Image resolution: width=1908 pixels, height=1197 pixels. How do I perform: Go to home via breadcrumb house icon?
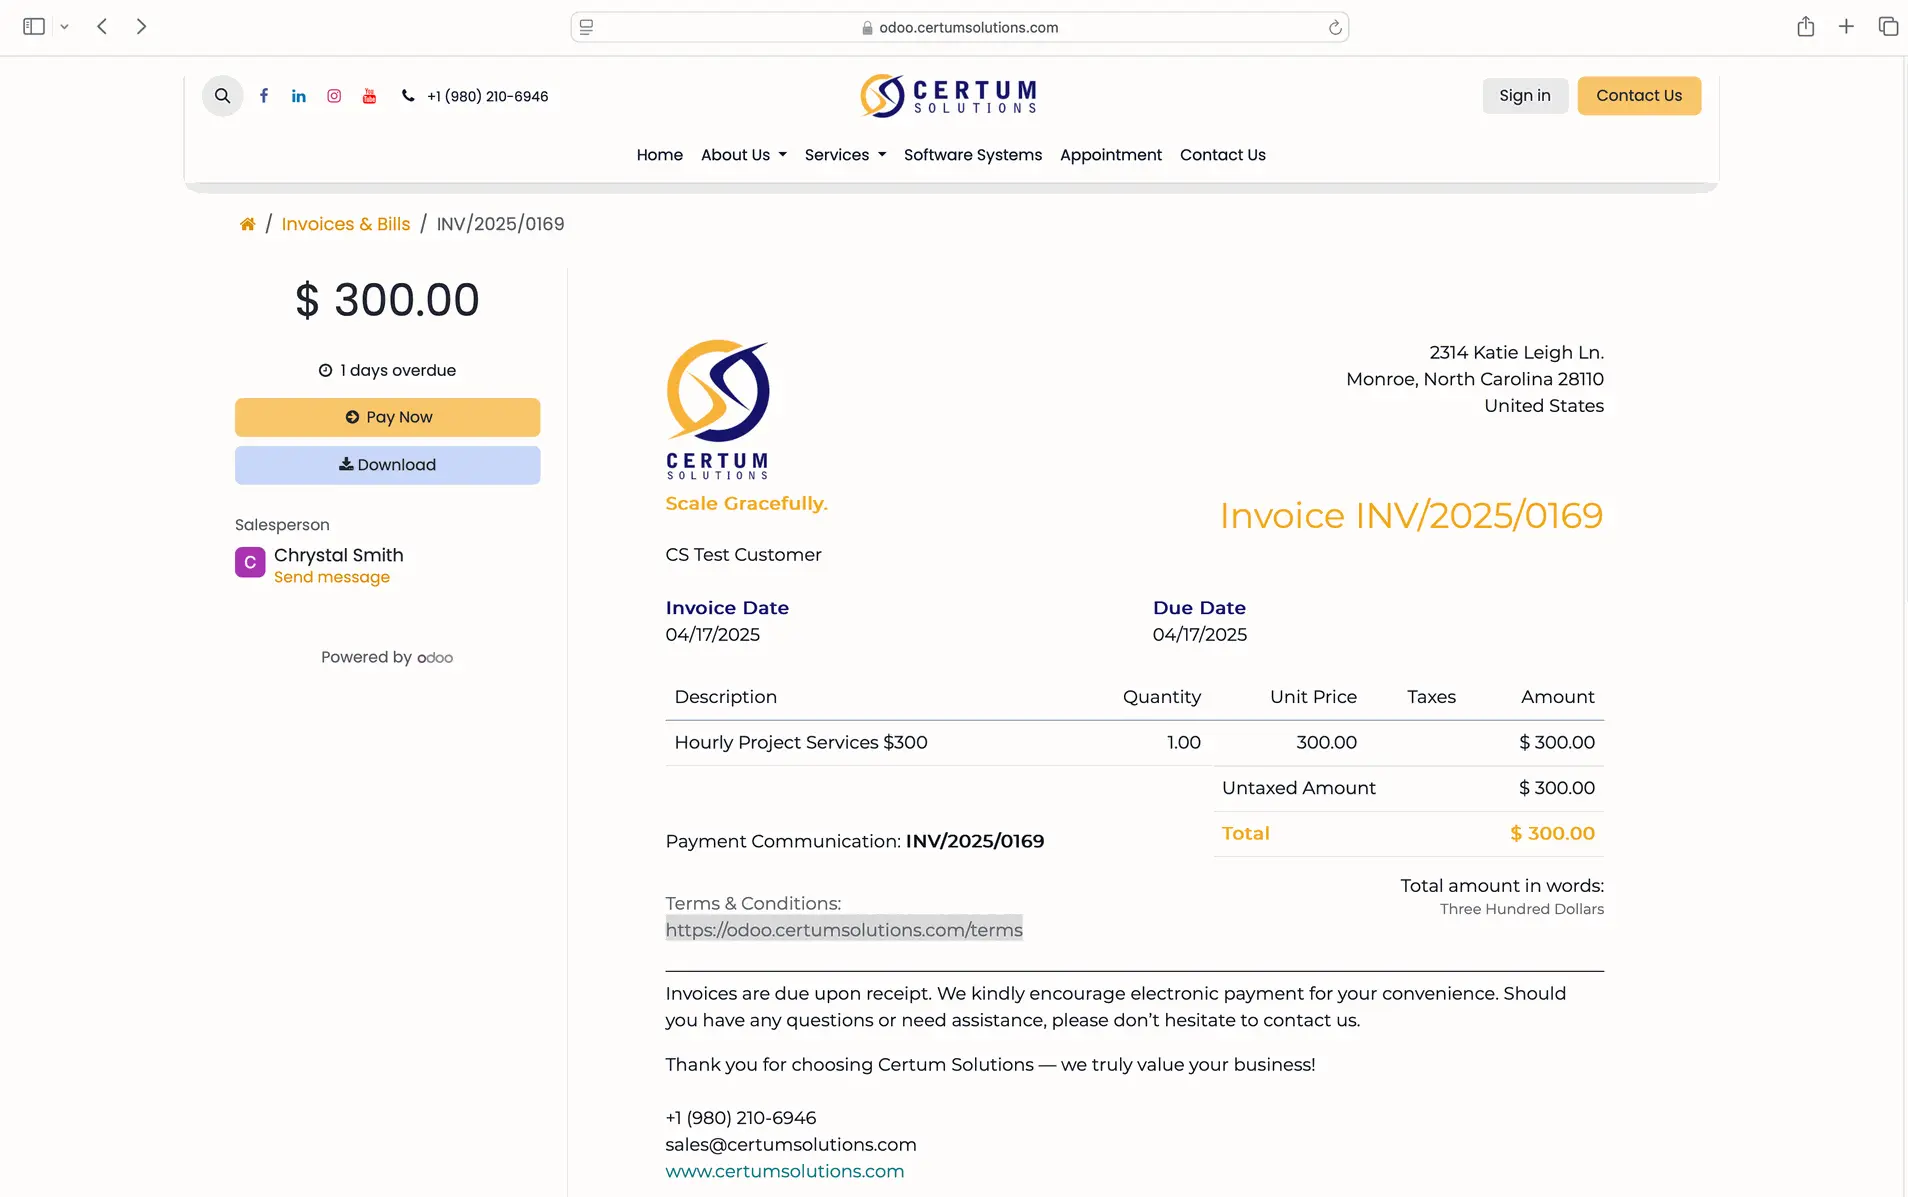point(247,224)
